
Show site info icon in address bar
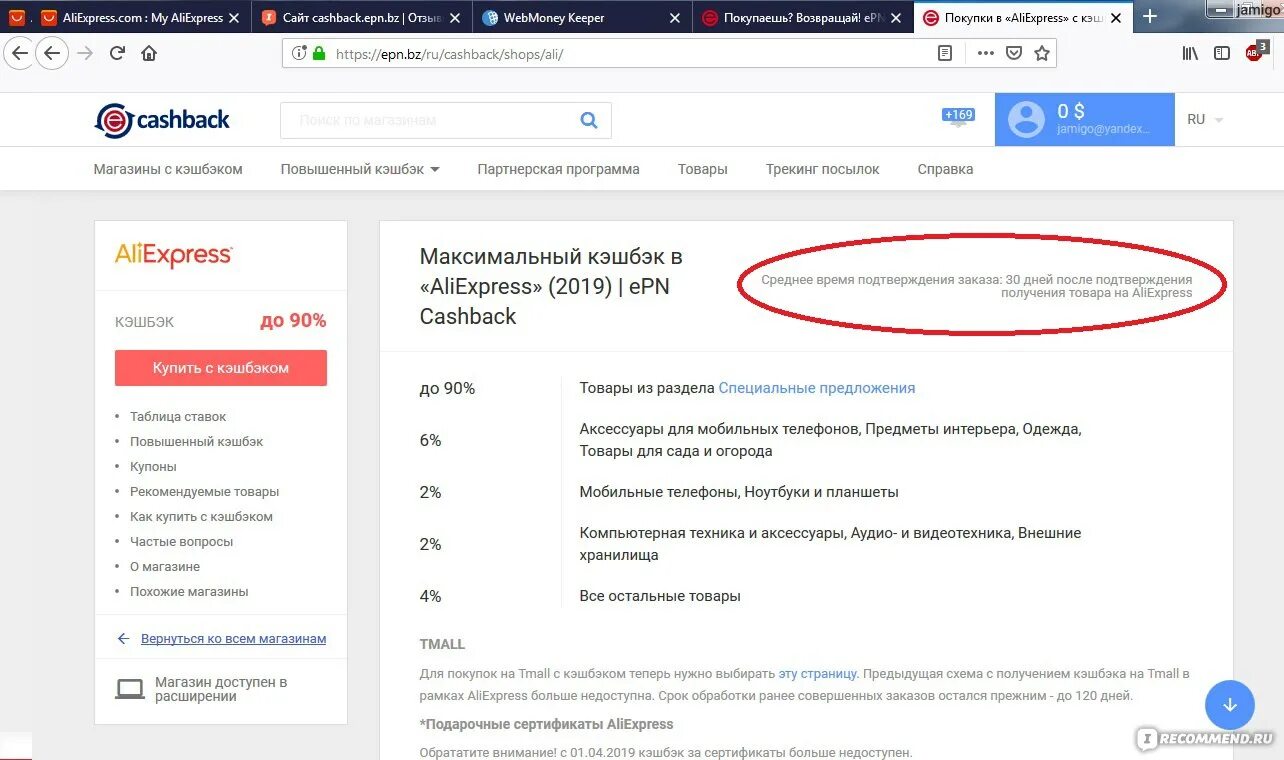[x=299, y=54]
